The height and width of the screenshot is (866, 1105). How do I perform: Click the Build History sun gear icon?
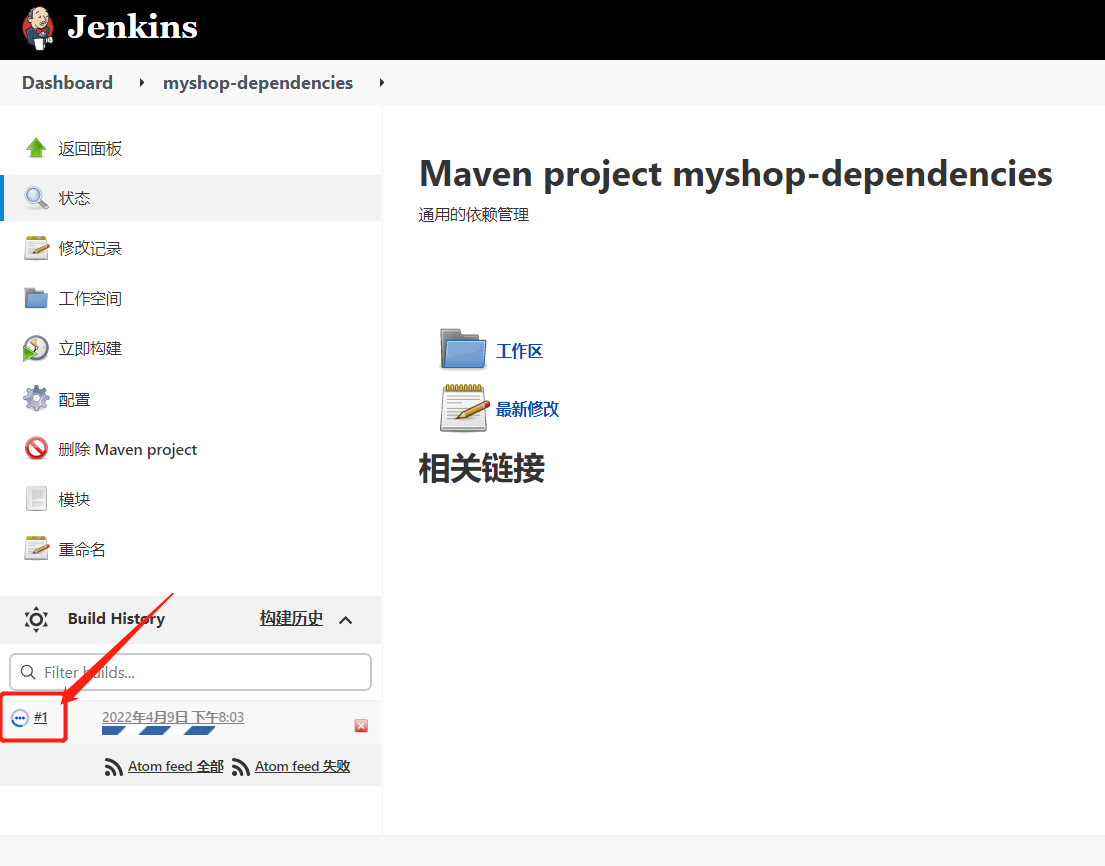(x=36, y=619)
